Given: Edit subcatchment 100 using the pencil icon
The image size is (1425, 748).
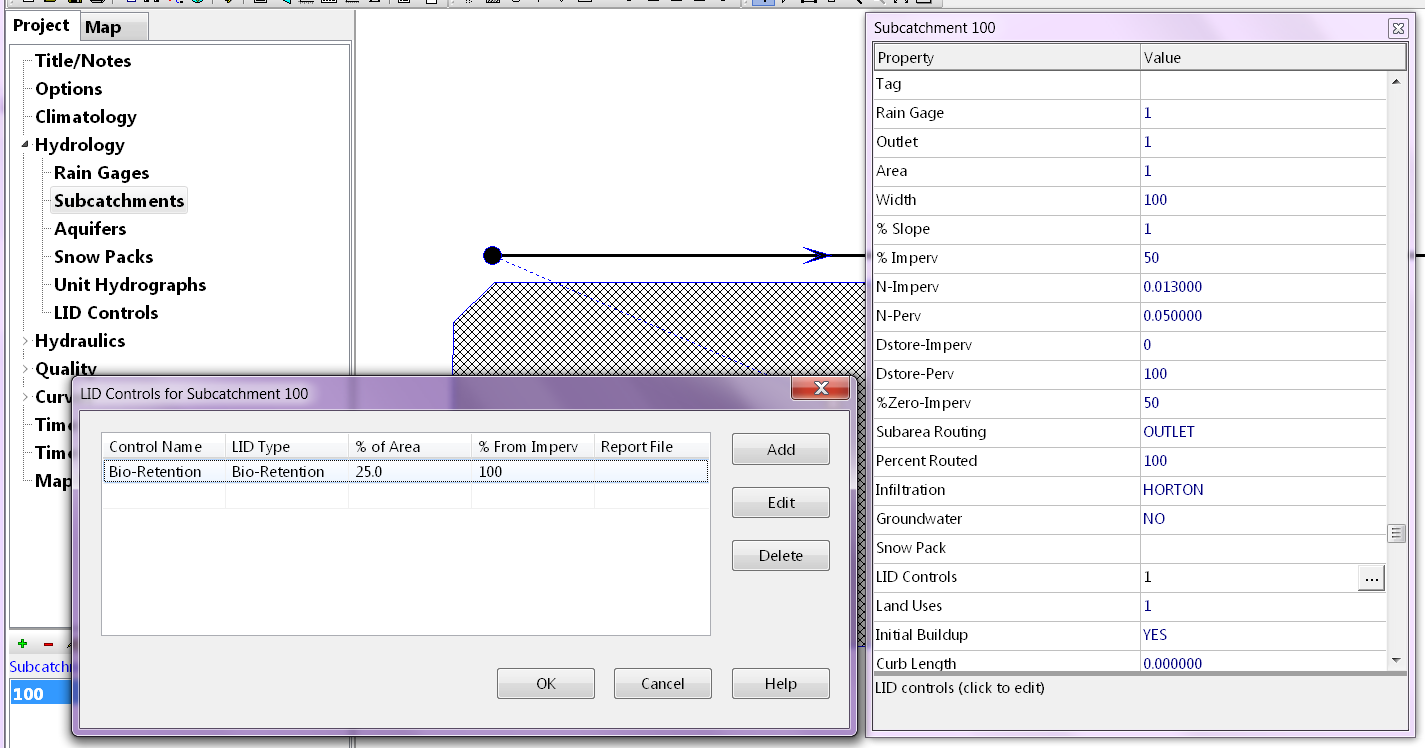Looking at the screenshot, I should (x=68, y=644).
